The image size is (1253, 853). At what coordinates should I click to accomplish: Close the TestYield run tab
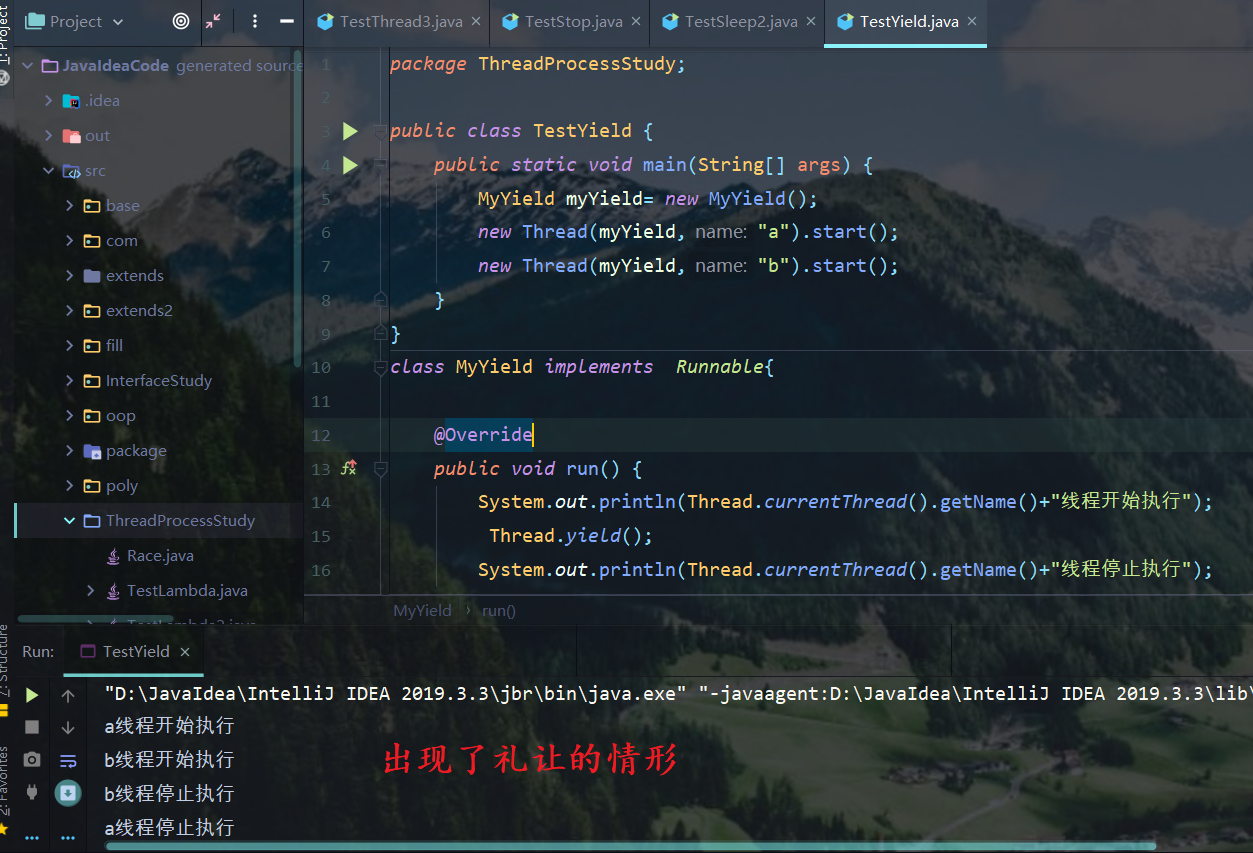click(185, 651)
